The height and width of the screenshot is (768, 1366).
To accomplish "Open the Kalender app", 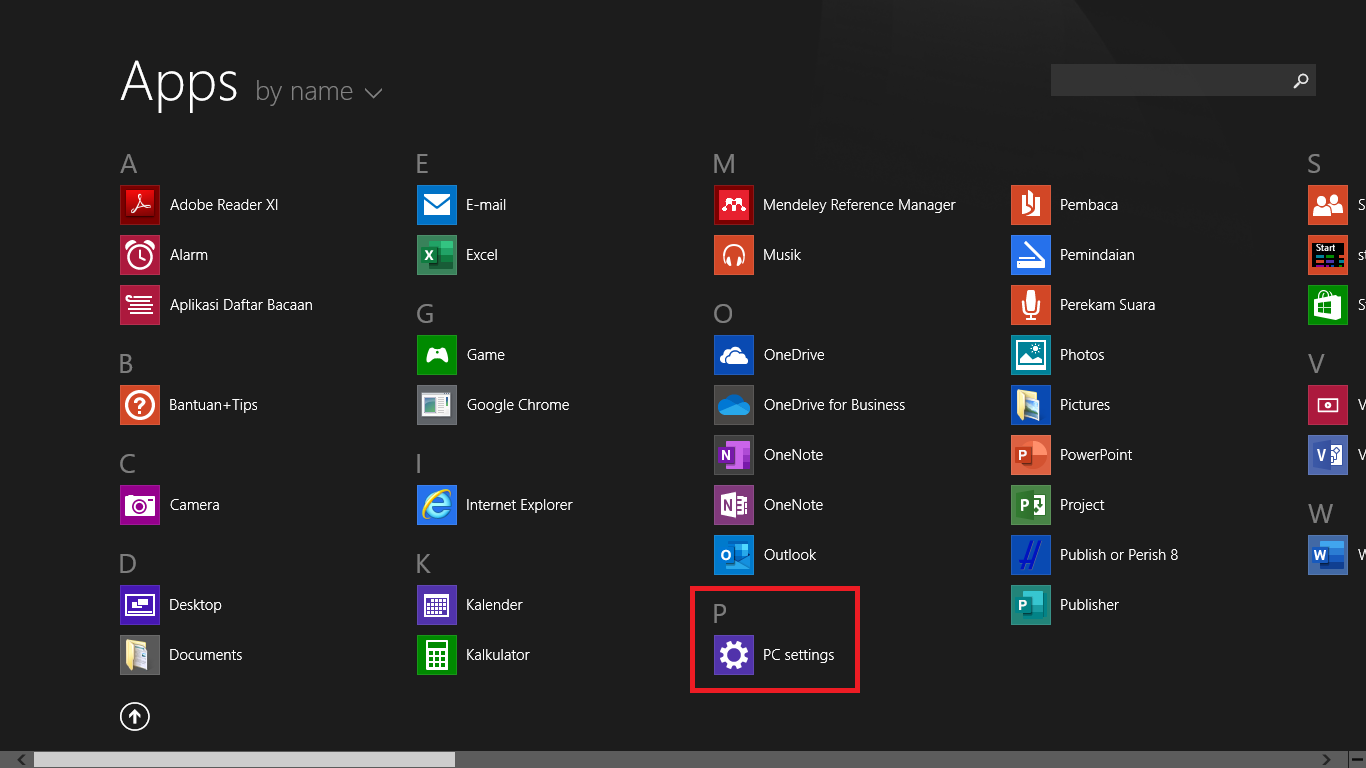I will pos(470,605).
